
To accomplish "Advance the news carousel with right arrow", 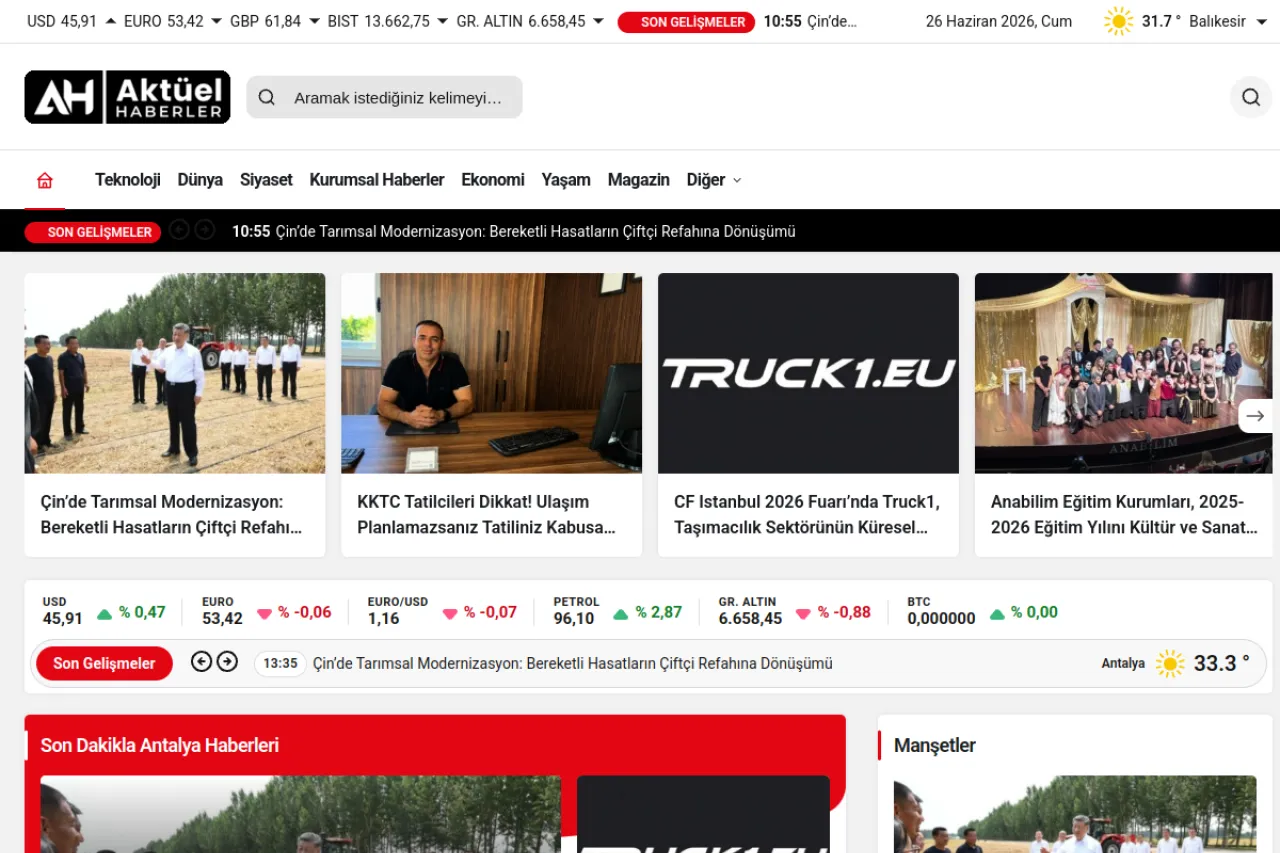I will click(x=1255, y=416).
